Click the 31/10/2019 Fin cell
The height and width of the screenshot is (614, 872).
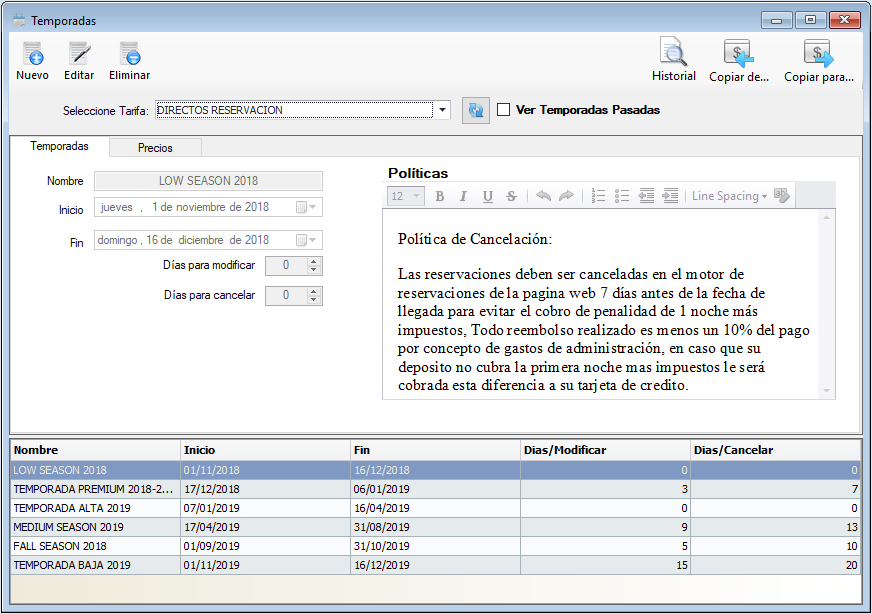point(436,546)
